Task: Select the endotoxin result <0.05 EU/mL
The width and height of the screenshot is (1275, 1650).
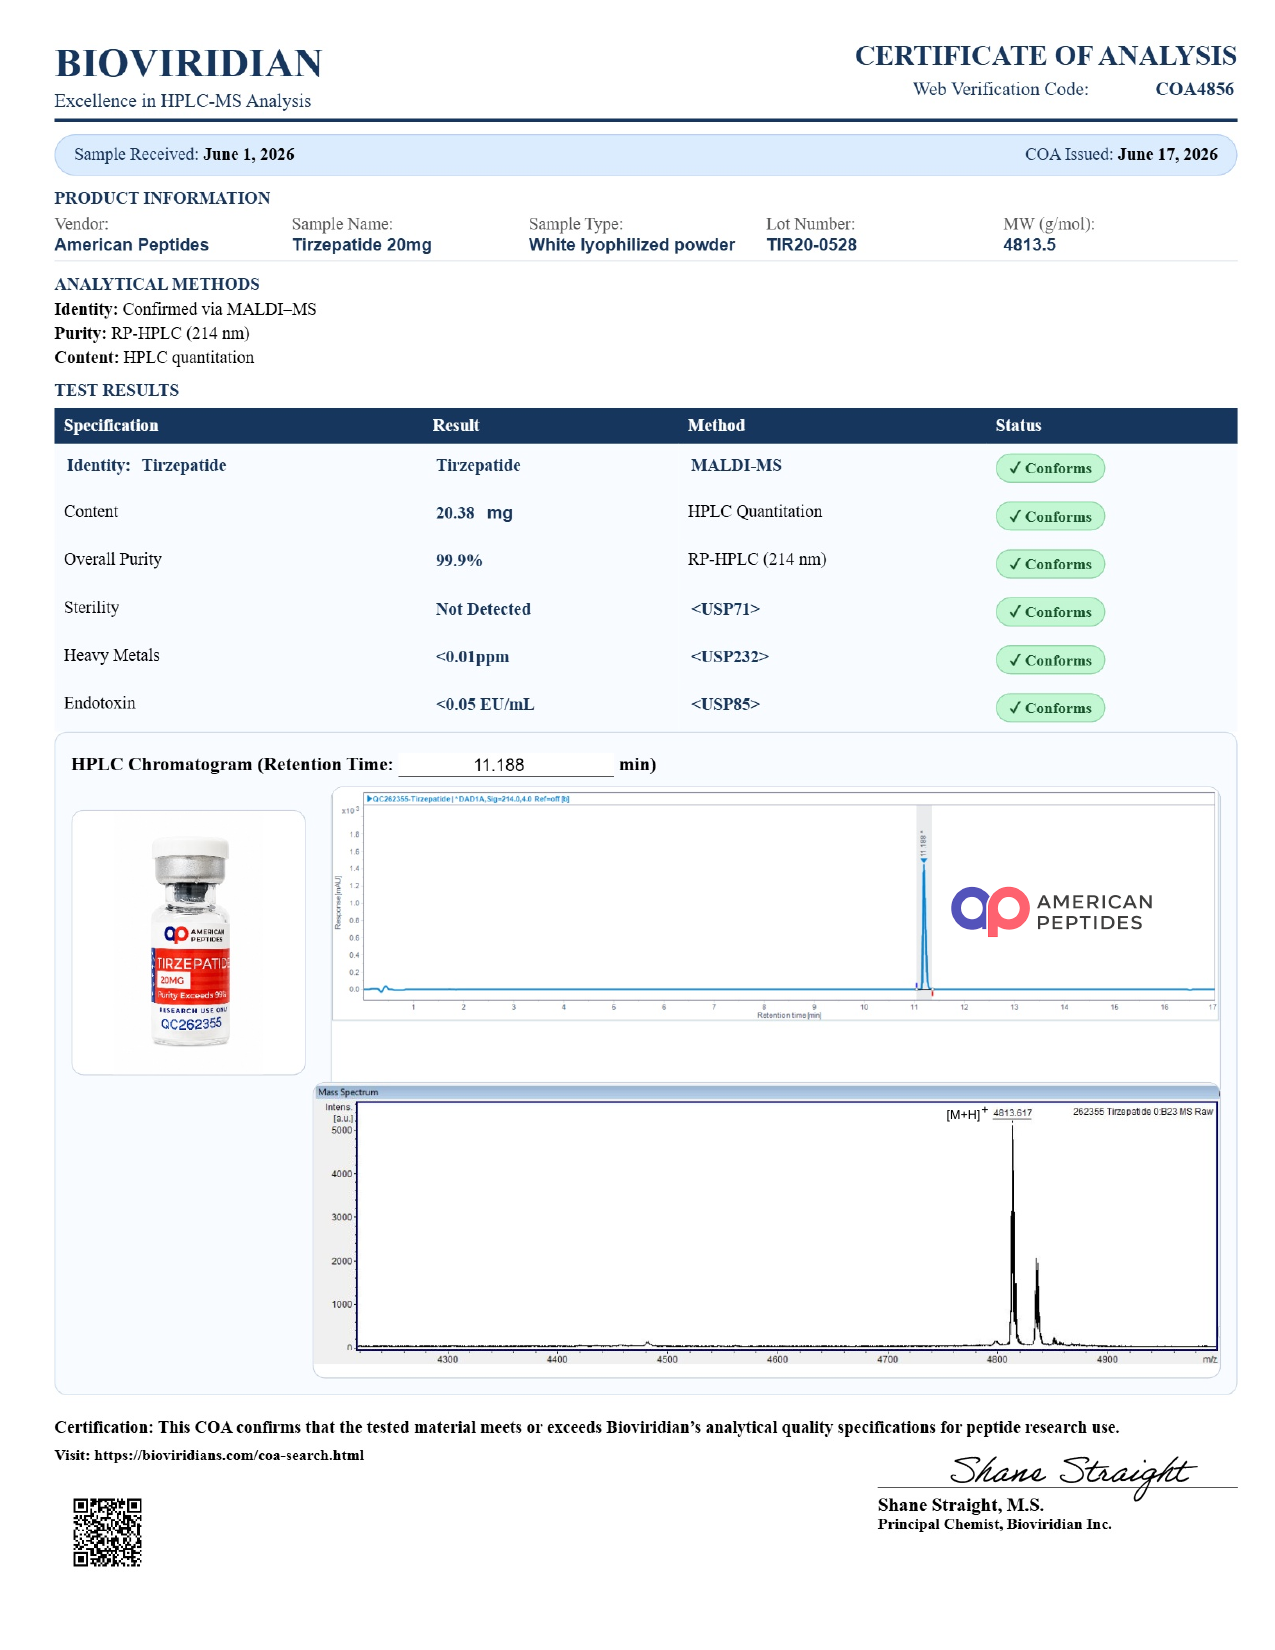Action: 485,704
